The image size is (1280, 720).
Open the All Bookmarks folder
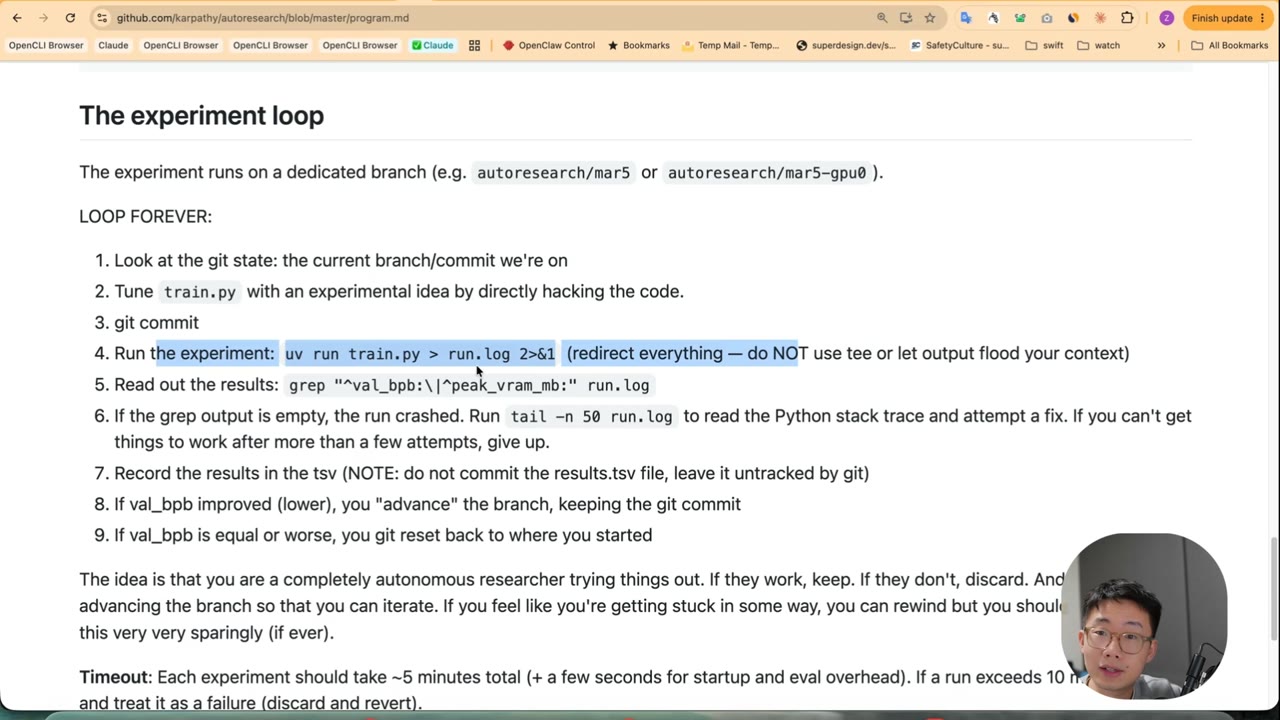(1230, 45)
